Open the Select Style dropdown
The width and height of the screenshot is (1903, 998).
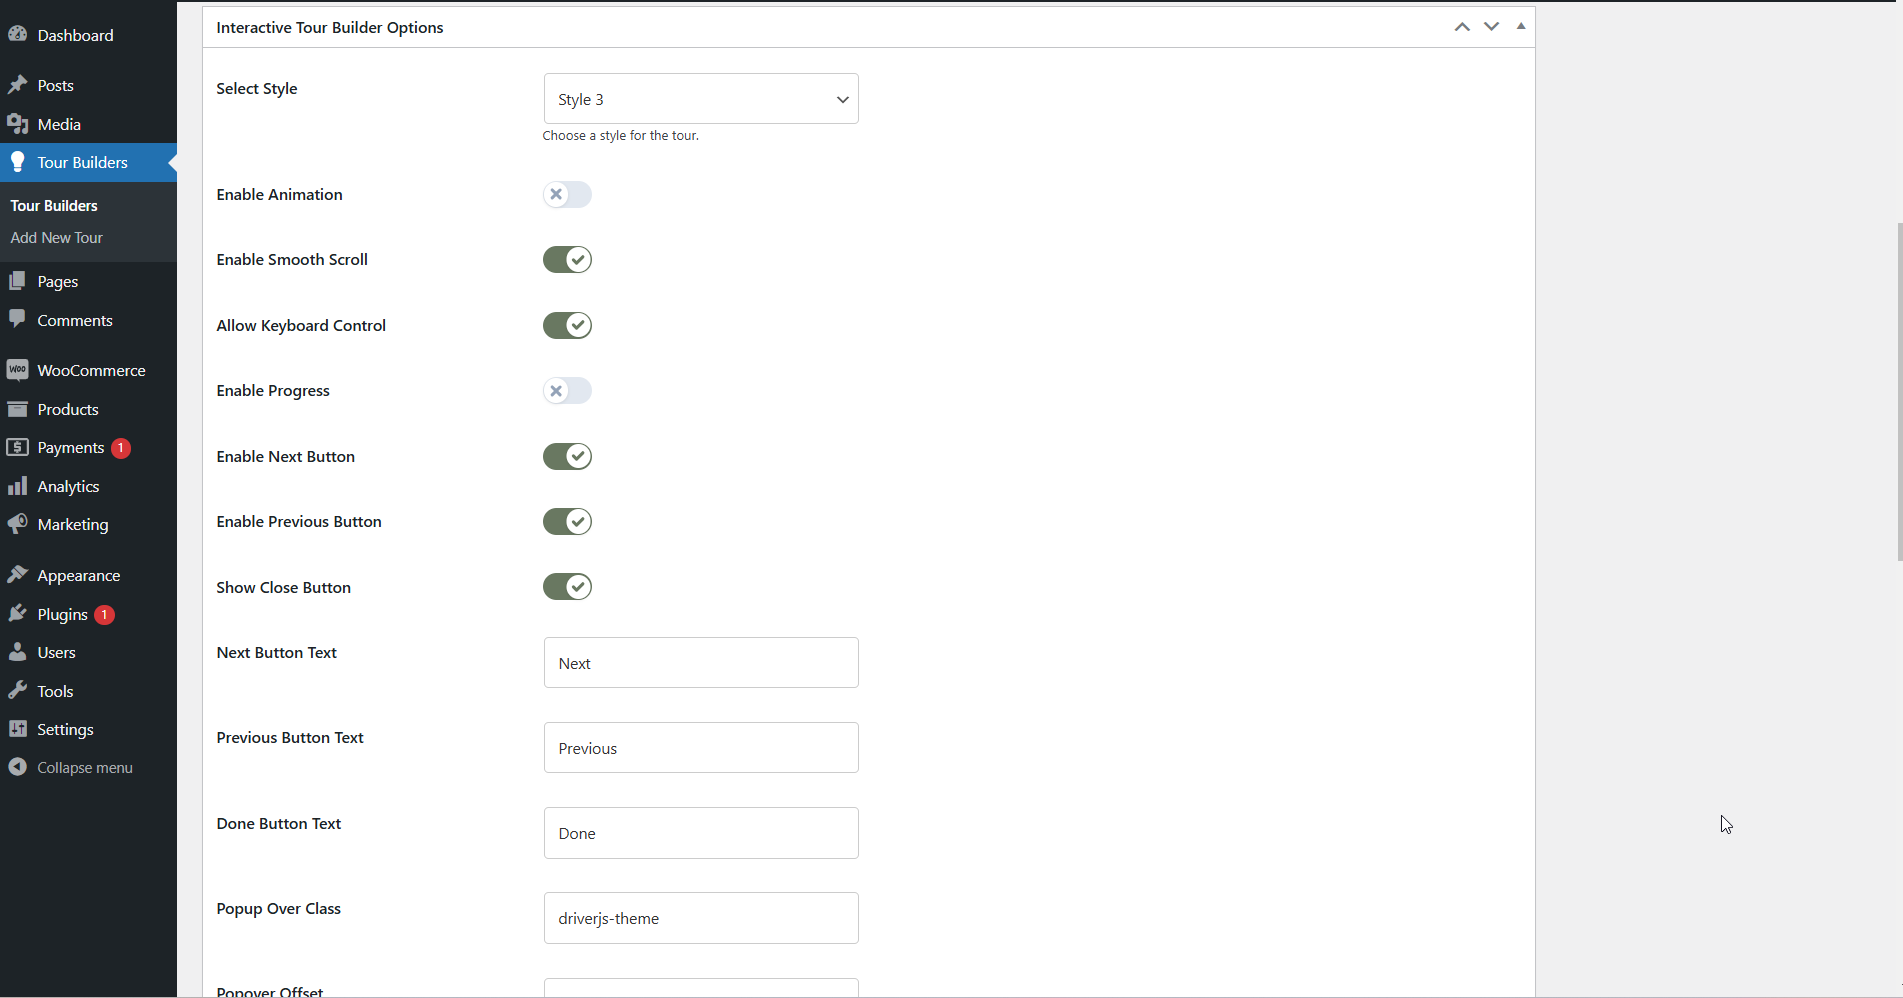(x=700, y=98)
